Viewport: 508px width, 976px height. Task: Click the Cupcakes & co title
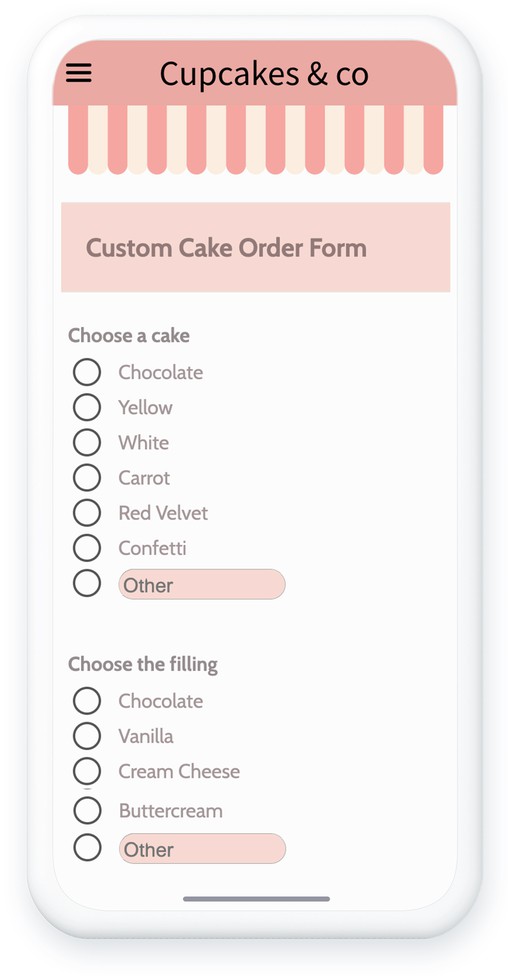click(264, 73)
